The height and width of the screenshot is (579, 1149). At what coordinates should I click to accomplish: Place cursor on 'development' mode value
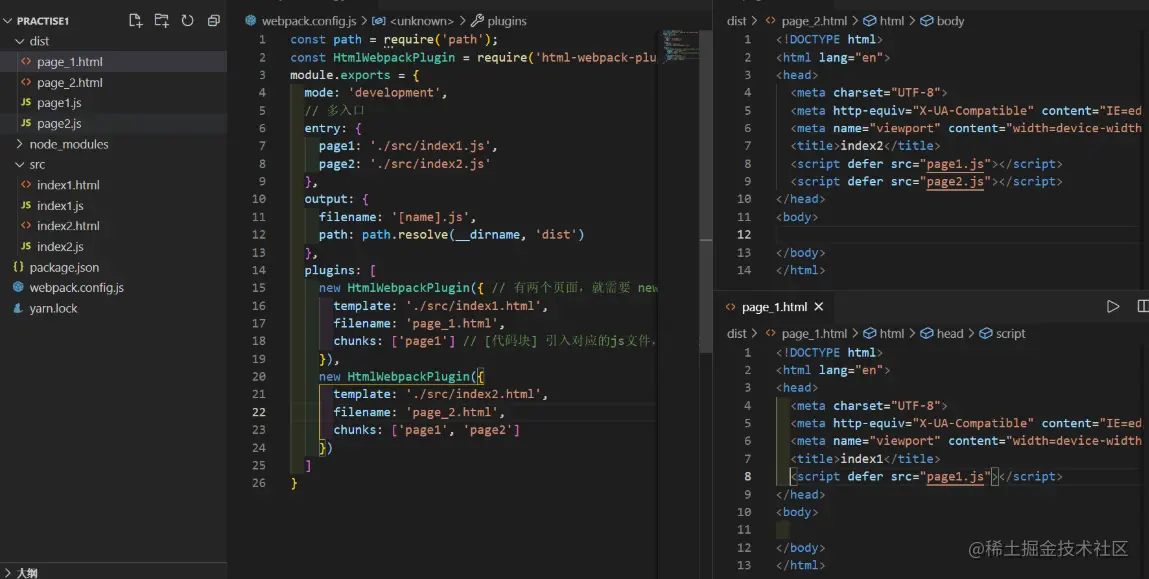396,92
